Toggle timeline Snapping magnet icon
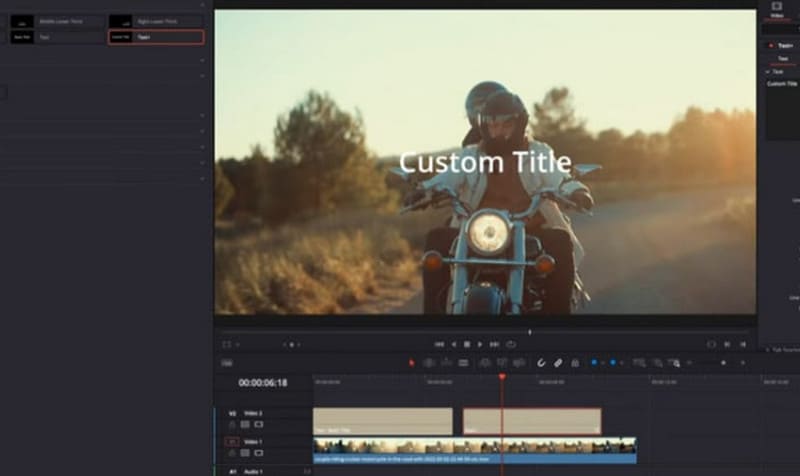 tap(541, 363)
